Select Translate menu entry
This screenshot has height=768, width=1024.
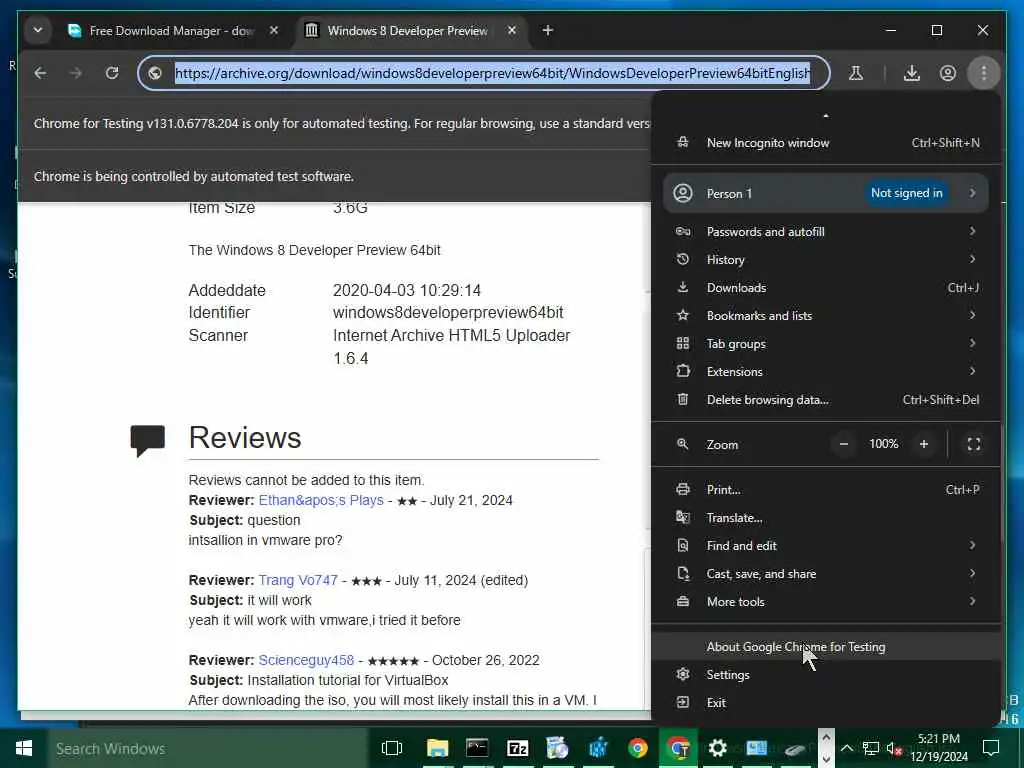[x=826, y=518]
